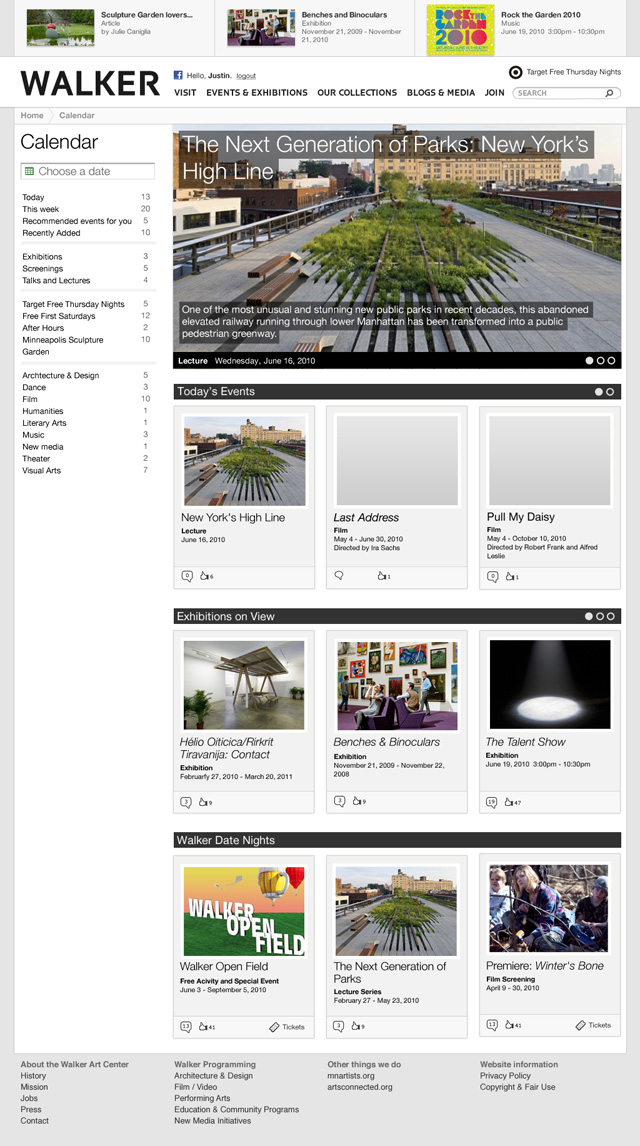Open the Choose a date picker

[88, 171]
